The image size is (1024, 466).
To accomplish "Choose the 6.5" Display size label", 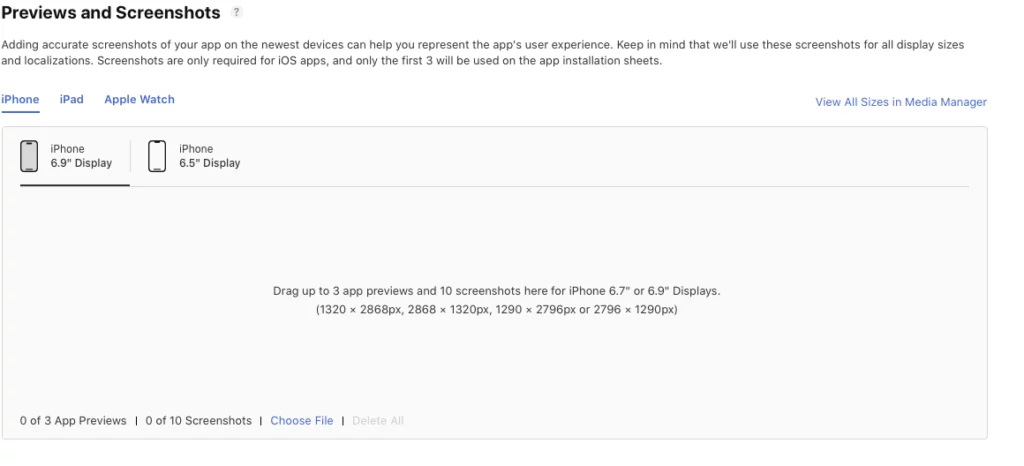I will [x=209, y=163].
